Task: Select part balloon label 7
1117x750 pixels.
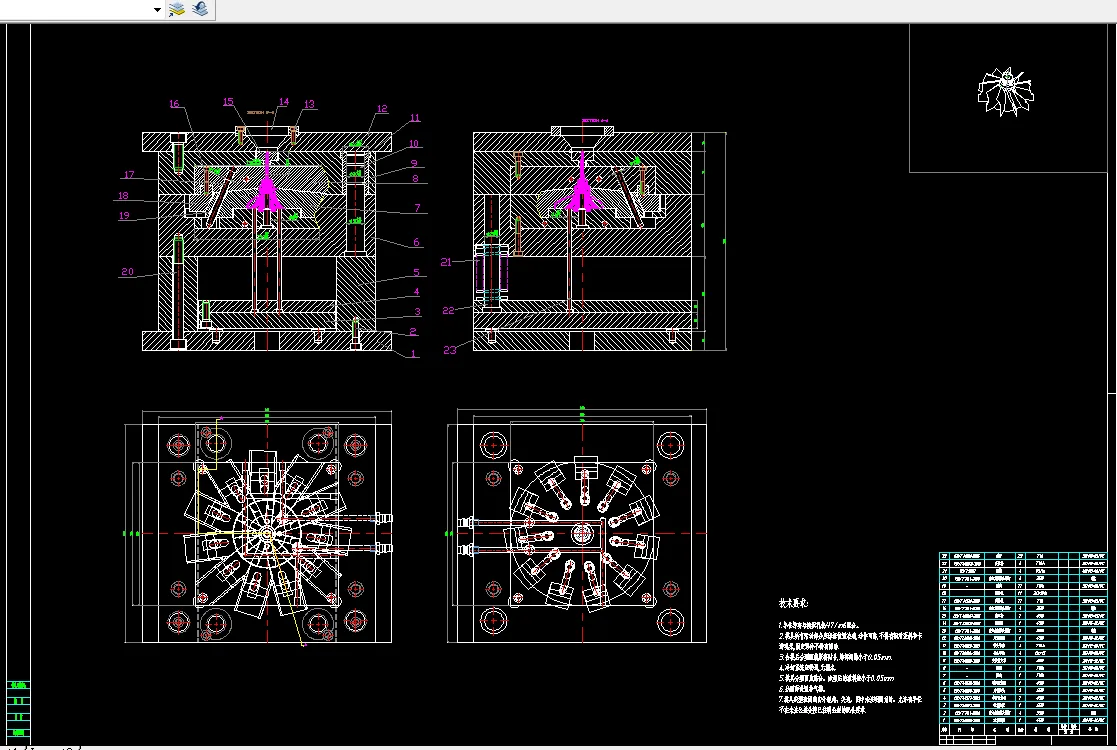Action: (x=417, y=208)
